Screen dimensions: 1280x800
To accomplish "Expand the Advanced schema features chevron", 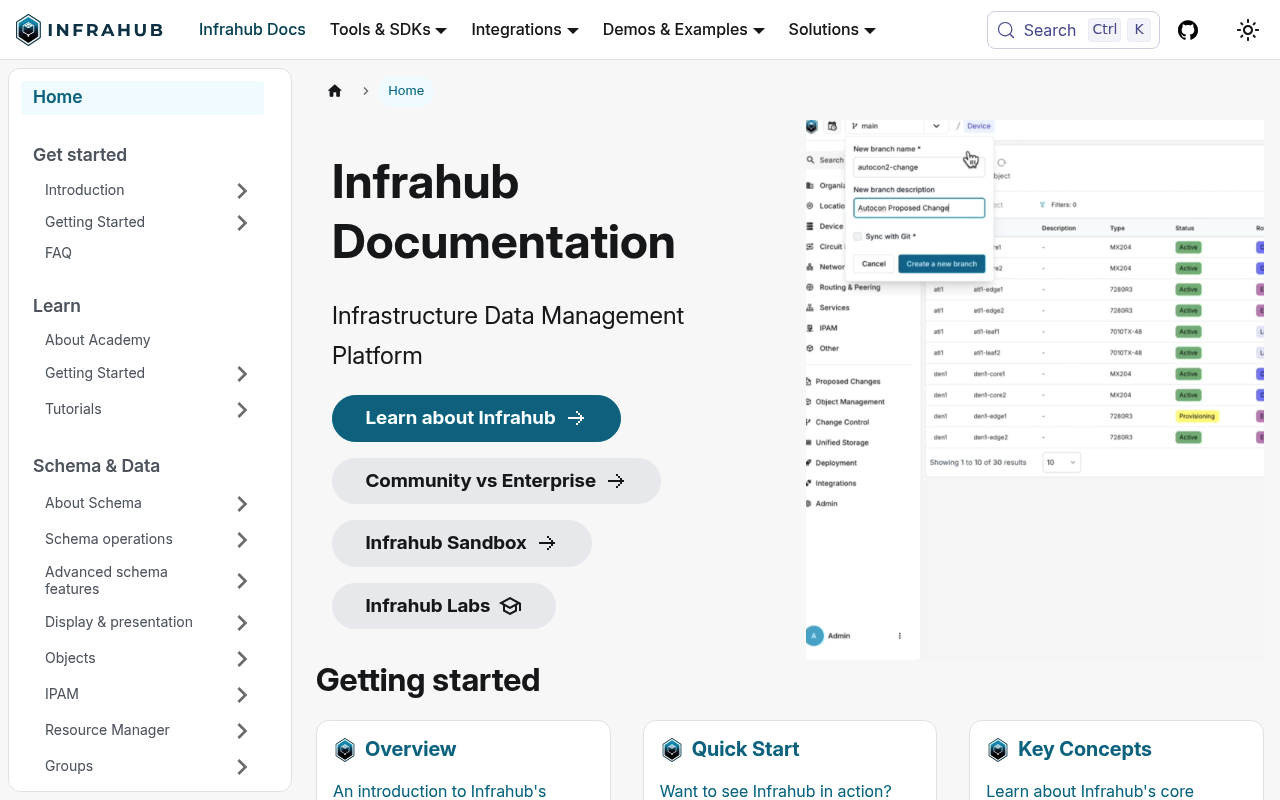I will click(x=242, y=581).
